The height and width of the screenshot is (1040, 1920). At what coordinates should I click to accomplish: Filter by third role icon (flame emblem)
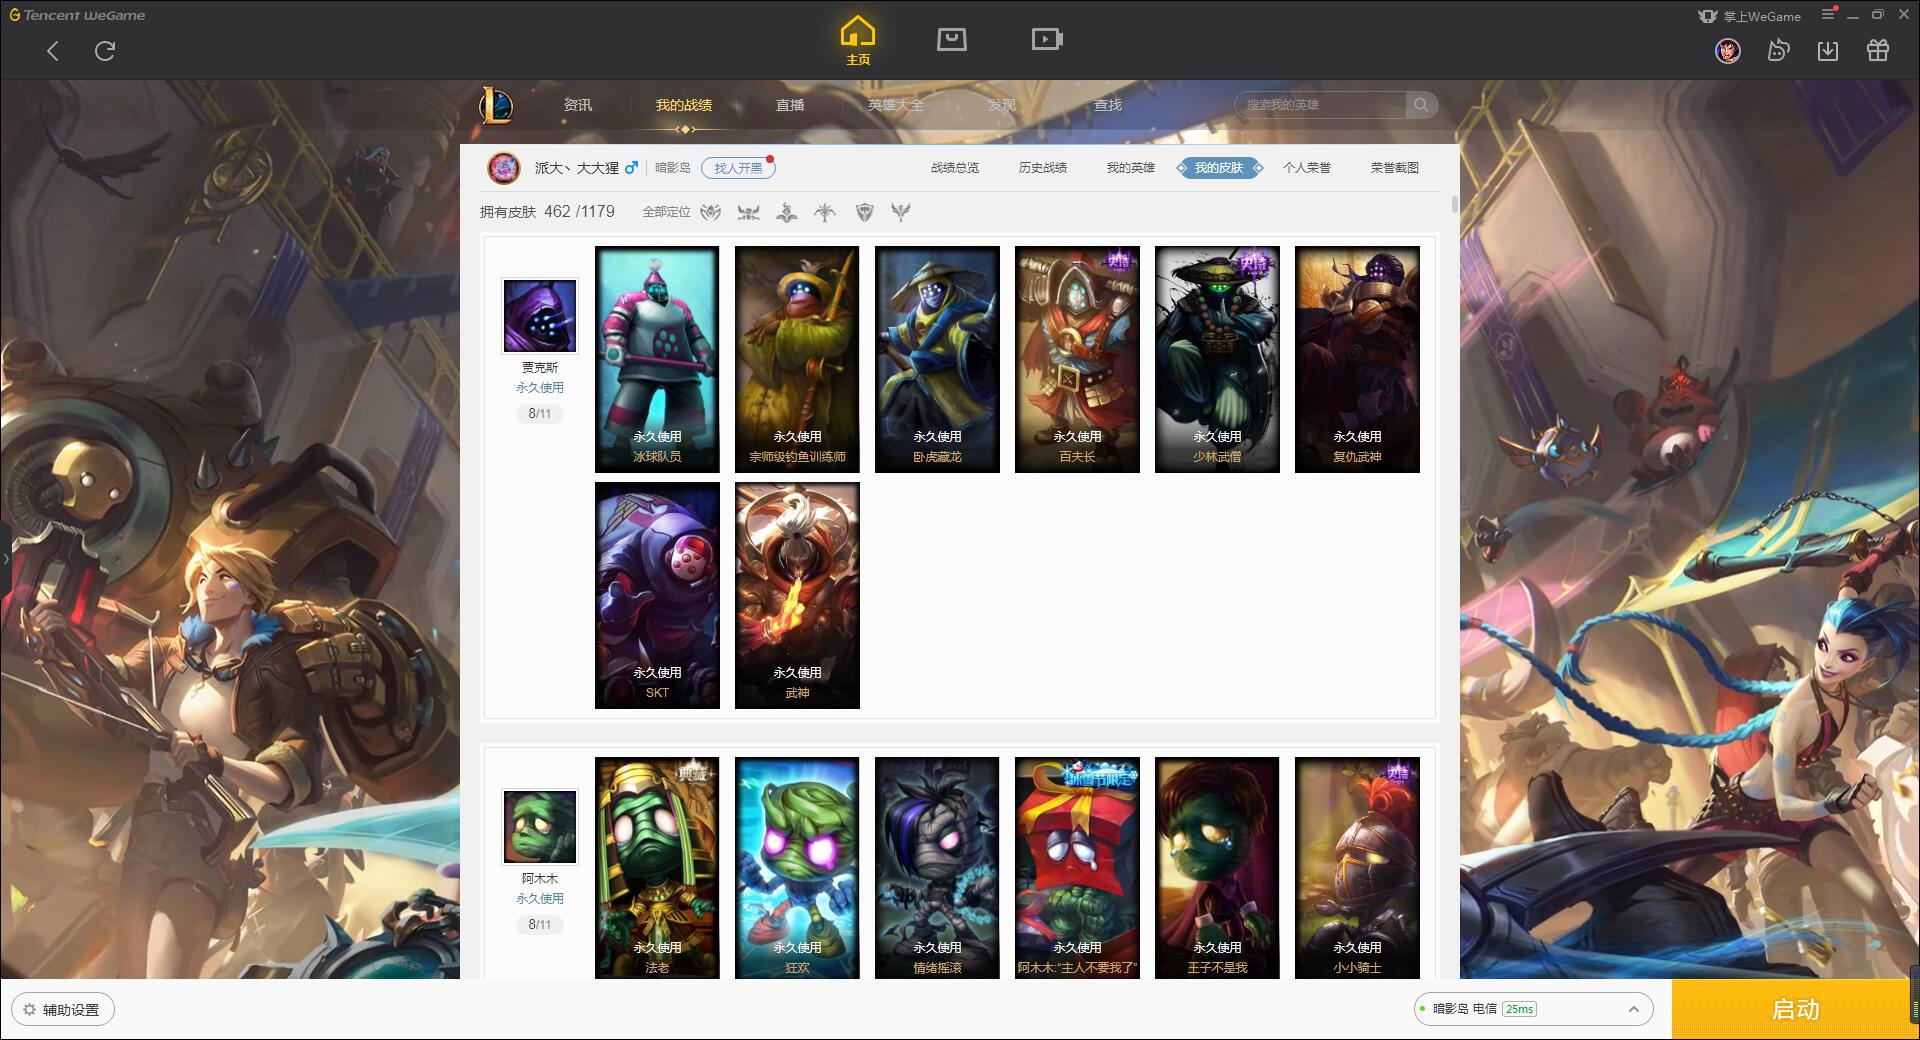[787, 212]
